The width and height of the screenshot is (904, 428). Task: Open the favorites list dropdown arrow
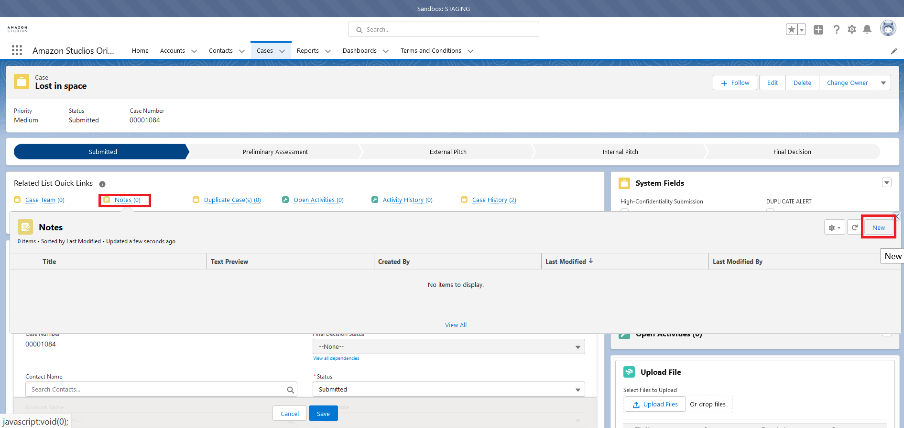(x=801, y=30)
